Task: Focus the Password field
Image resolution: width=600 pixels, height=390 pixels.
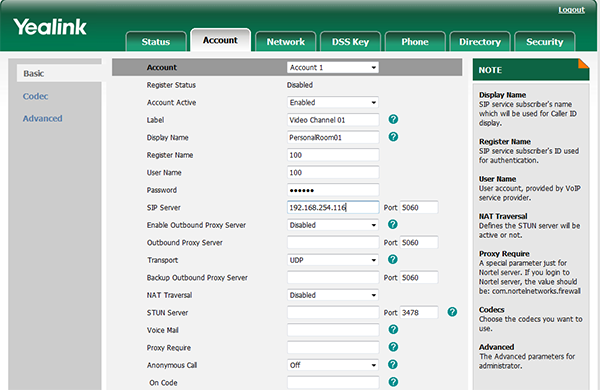Action: tap(333, 190)
